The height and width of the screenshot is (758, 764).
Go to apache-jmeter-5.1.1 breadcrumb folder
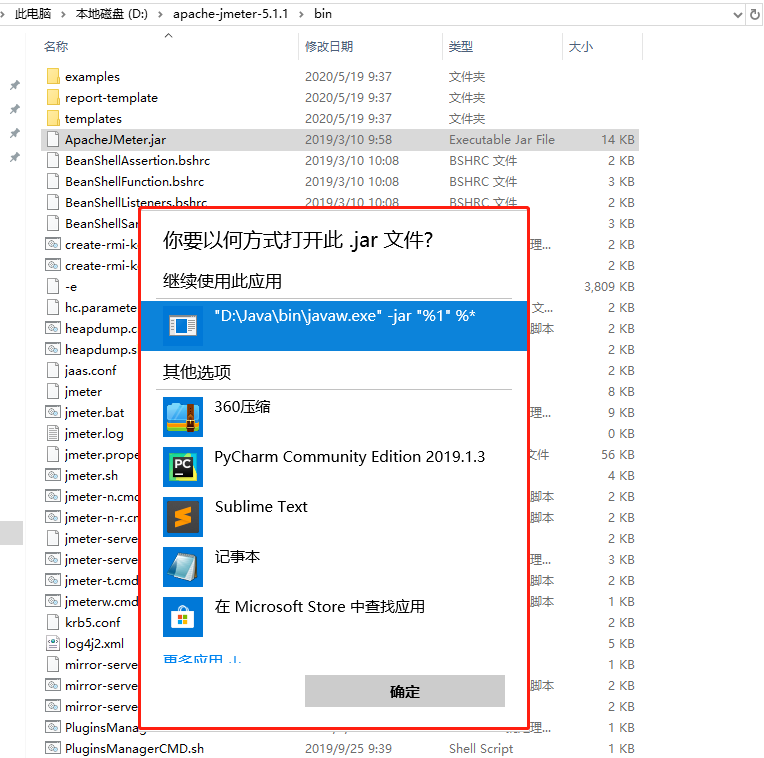(x=230, y=14)
